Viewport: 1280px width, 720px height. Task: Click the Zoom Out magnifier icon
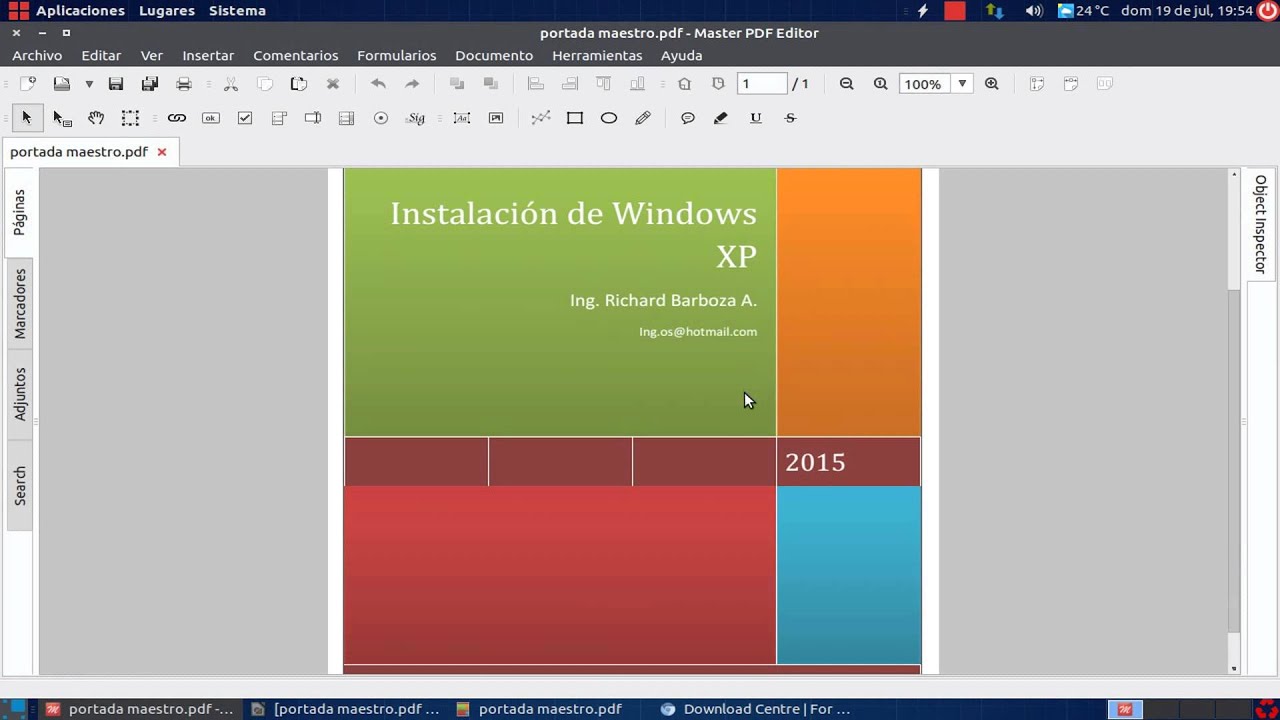(847, 84)
